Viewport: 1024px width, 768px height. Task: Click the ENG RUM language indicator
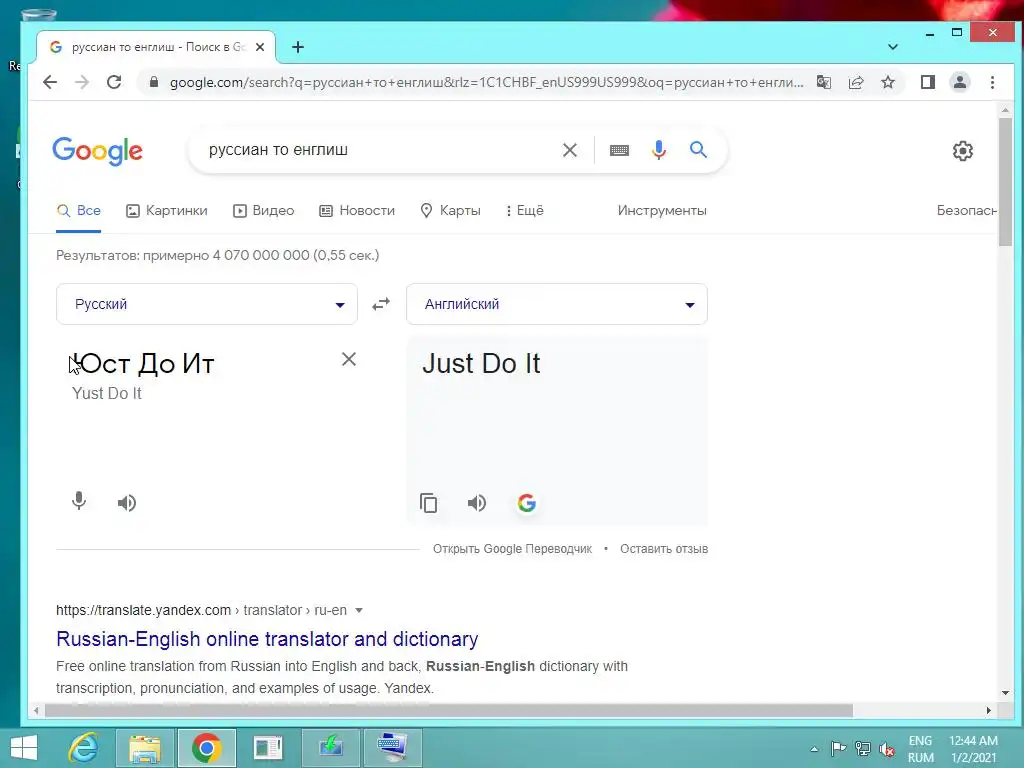920,749
